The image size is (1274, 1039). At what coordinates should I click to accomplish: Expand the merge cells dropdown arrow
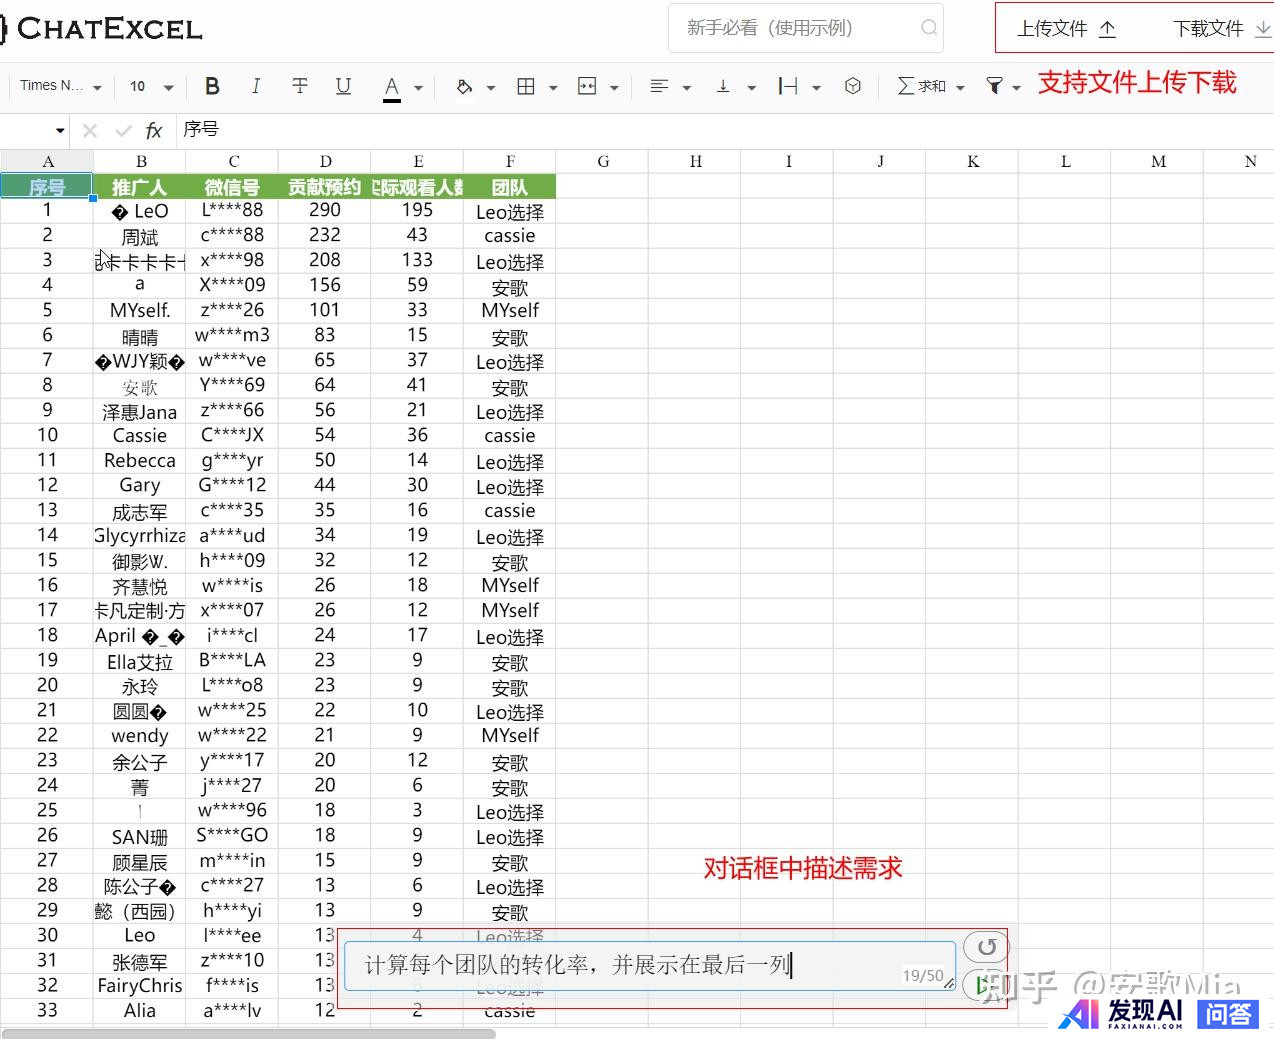pyautogui.click(x=614, y=88)
